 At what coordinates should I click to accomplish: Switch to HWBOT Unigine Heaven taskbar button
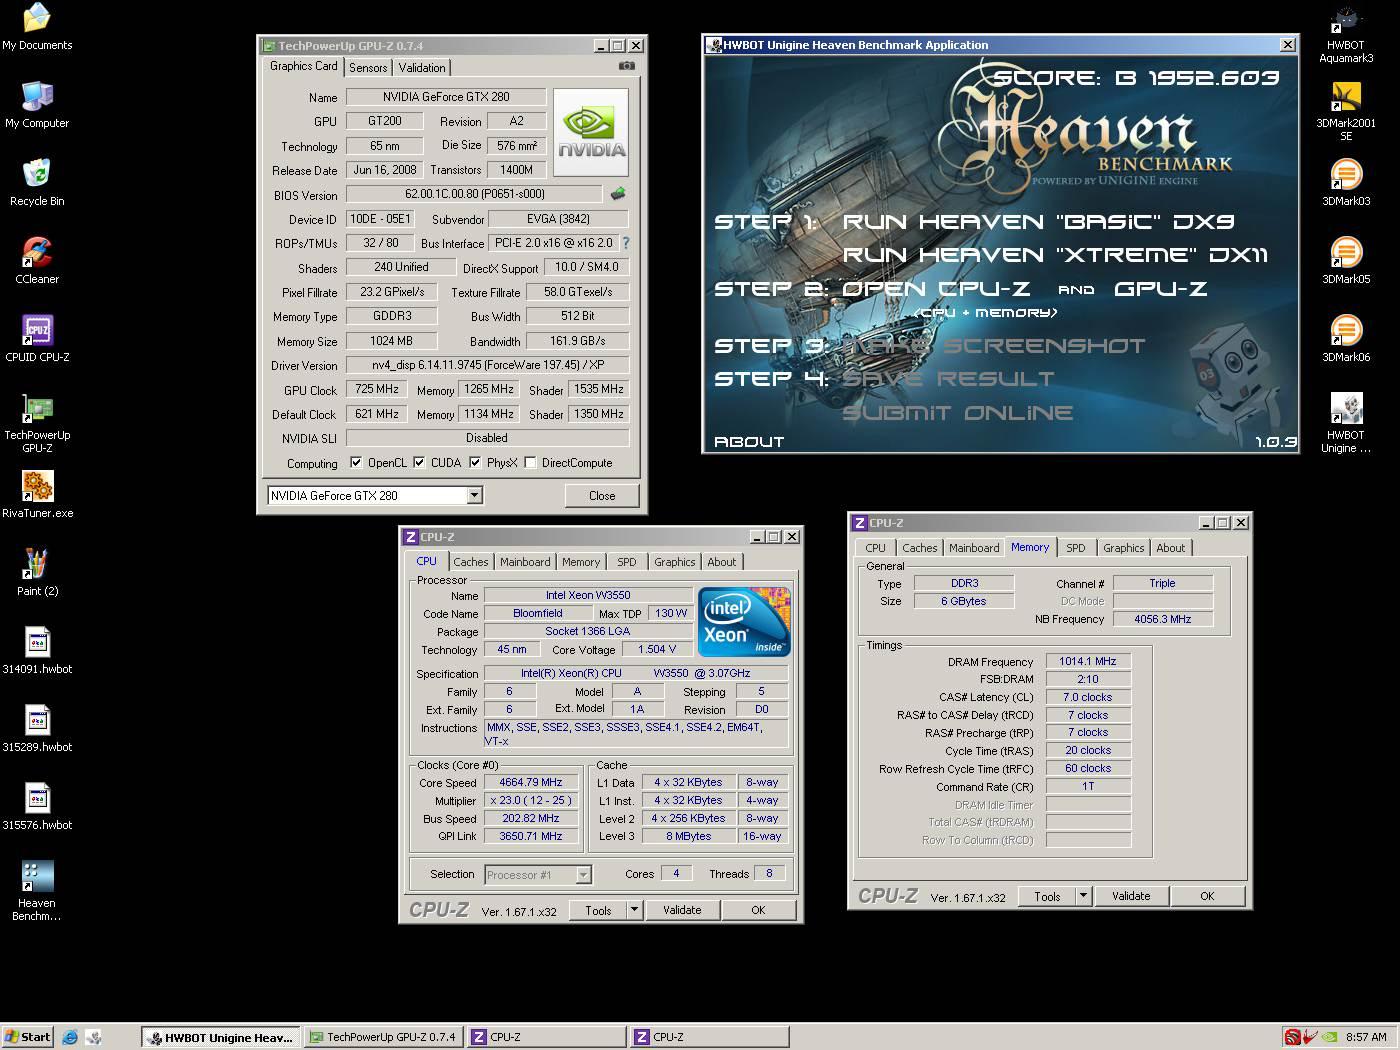(220, 1037)
